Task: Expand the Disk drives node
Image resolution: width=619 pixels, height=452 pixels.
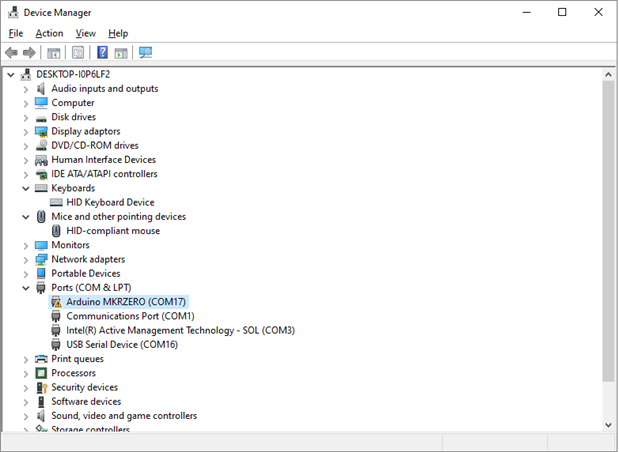Action: [x=26, y=118]
